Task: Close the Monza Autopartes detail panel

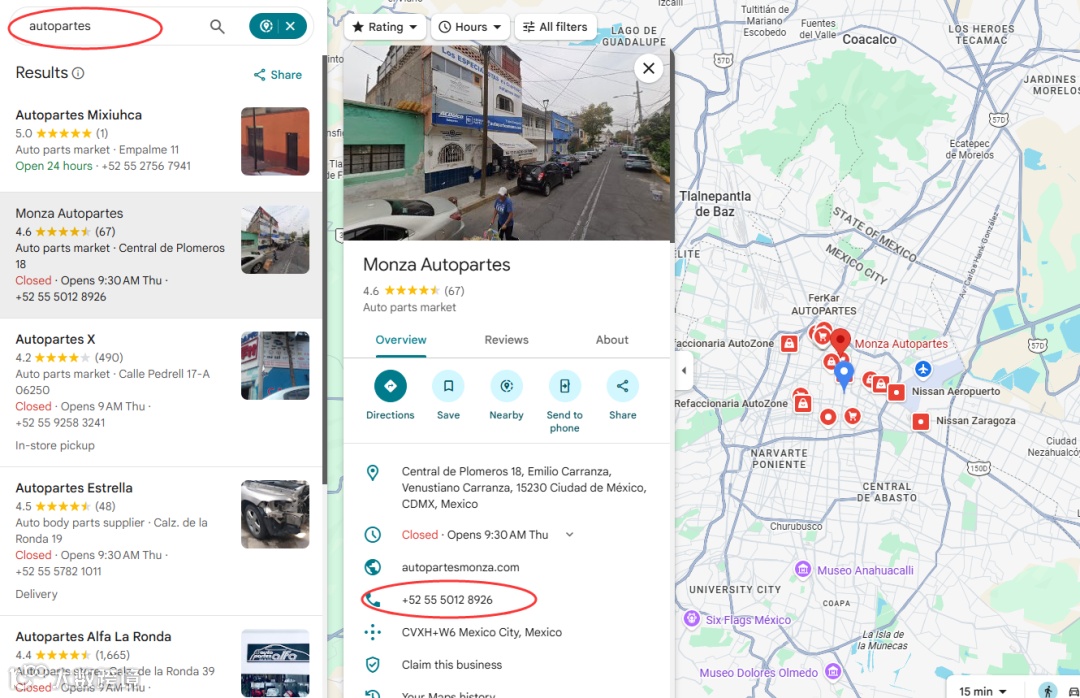Action: [x=648, y=68]
